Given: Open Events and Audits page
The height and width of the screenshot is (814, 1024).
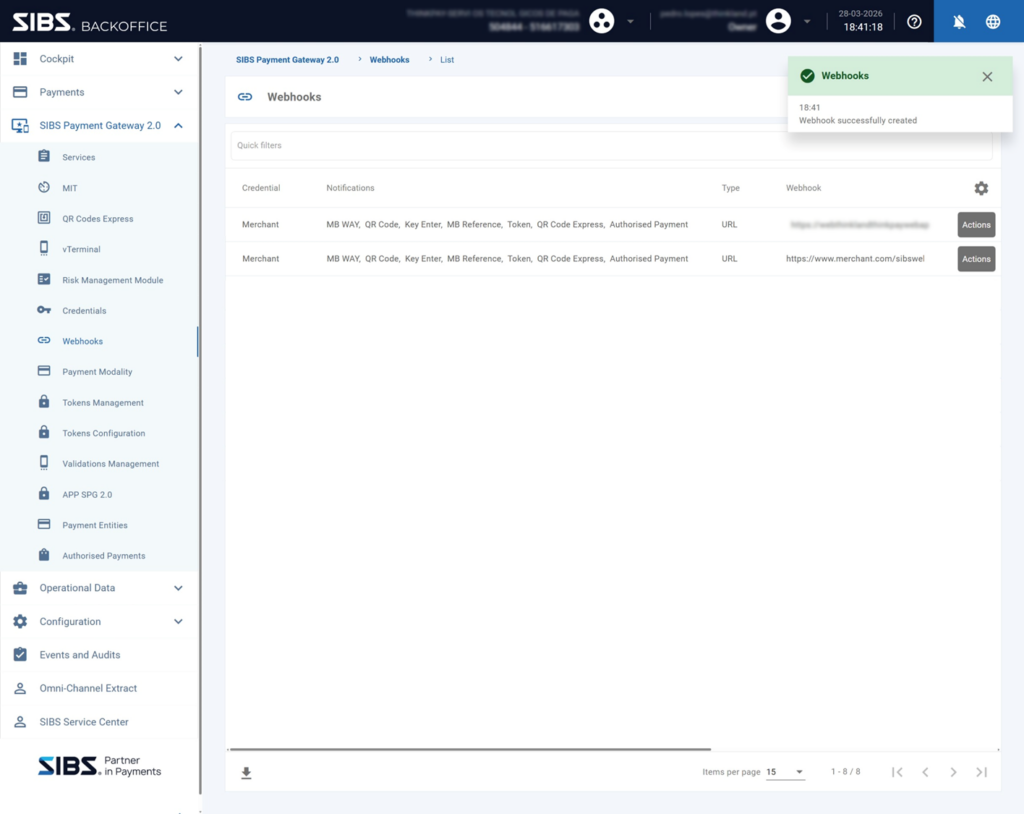Looking at the screenshot, I should 80,655.
